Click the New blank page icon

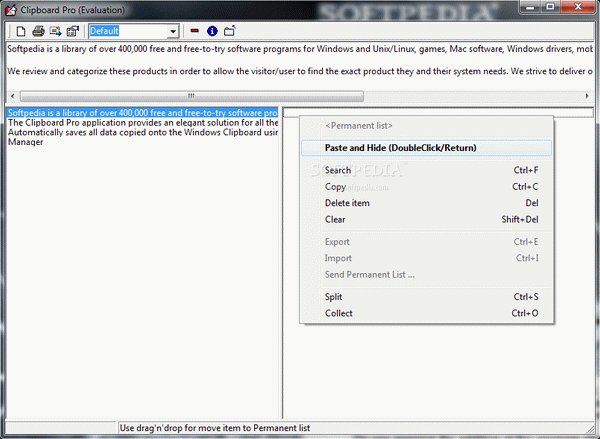coord(21,31)
